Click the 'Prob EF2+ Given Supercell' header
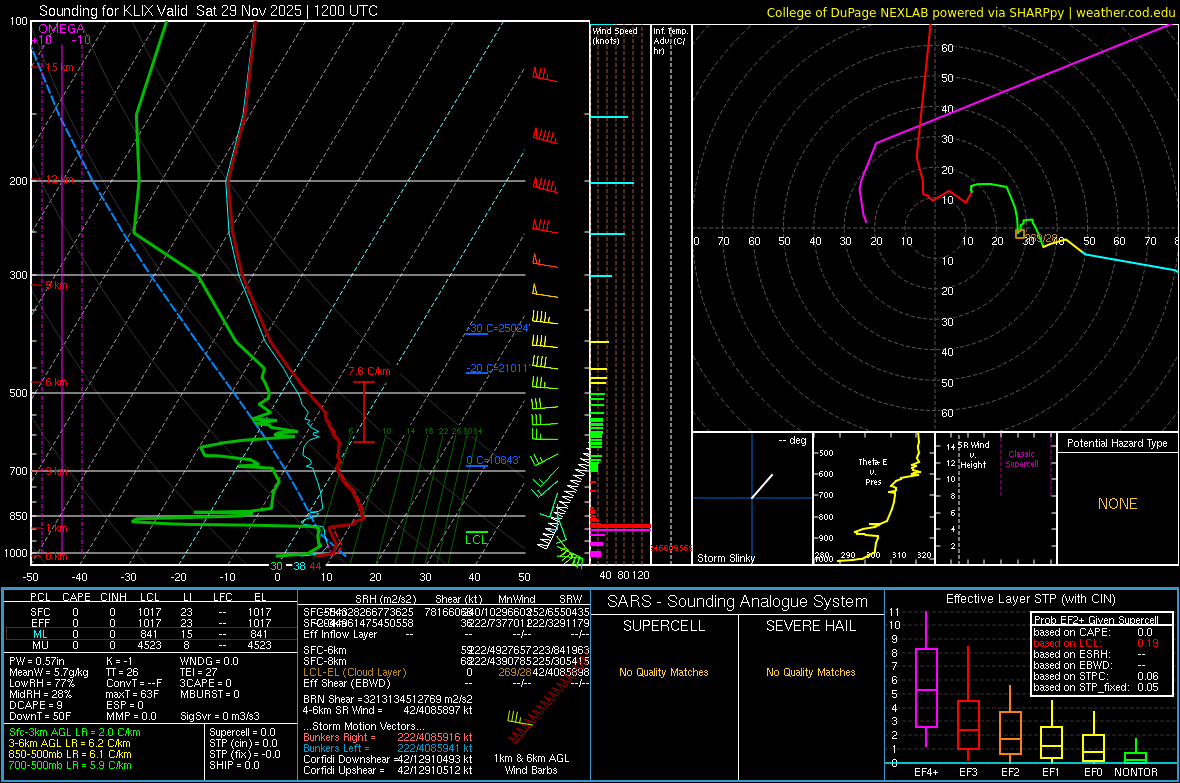Image resolution: width=1180 pixels, height=783 pixels. [x=1096, y=620]
